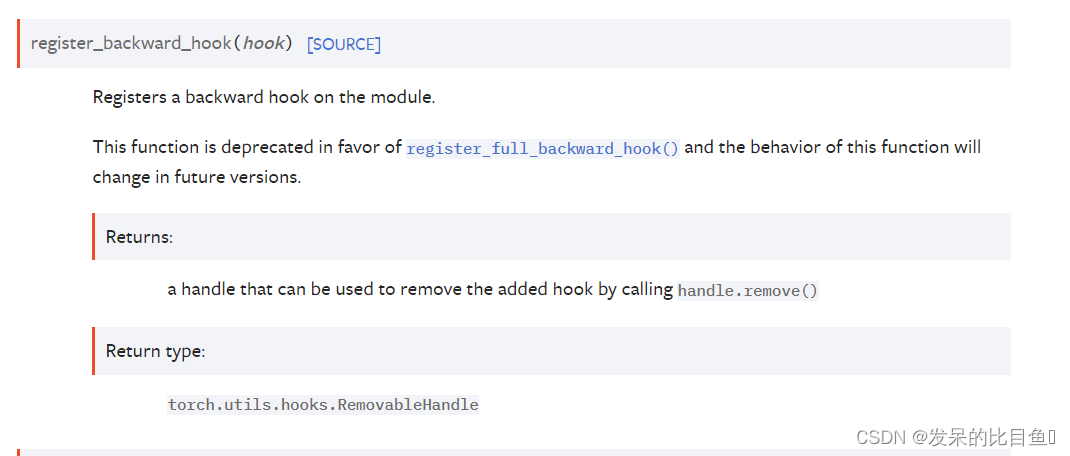Click the line 'change in future versions.'
This screenshot has height=456, width=1070.
click(x=197, y=177)
